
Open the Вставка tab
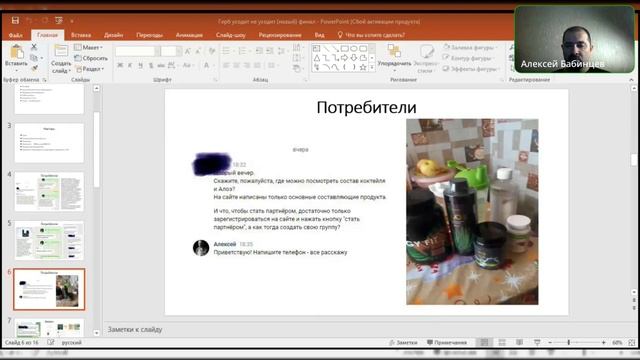(x=81, y=35)
